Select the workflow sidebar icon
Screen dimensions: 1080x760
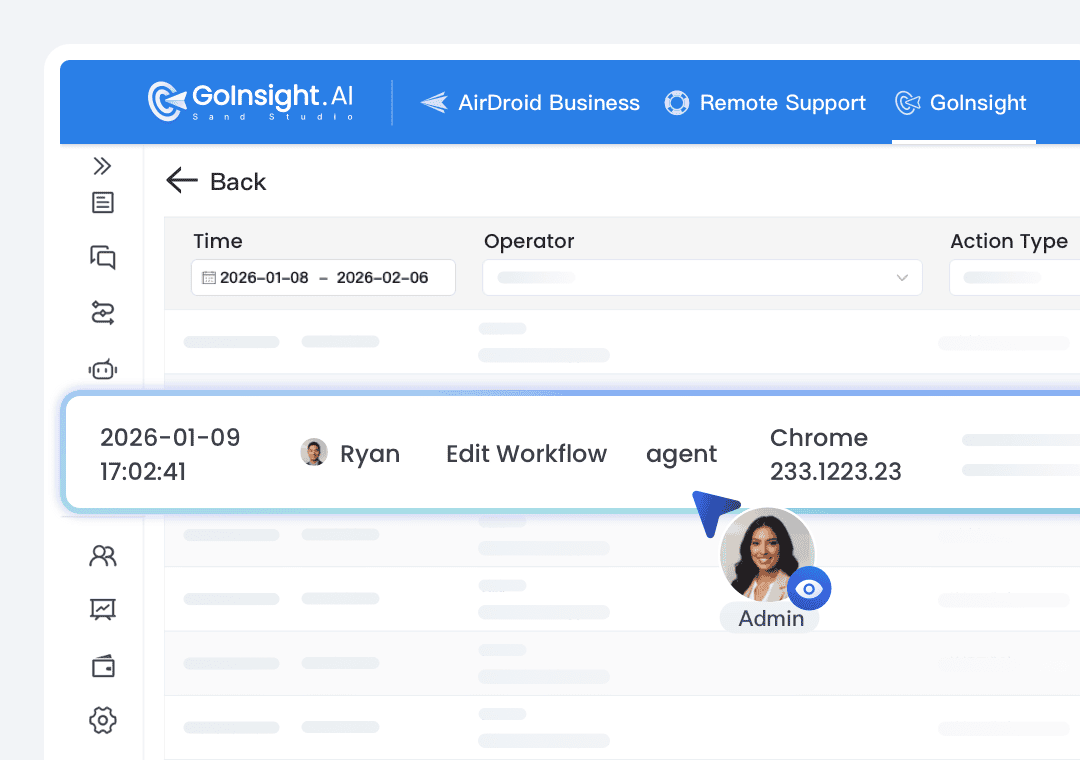pyautogui.click(x=102, y=314)
